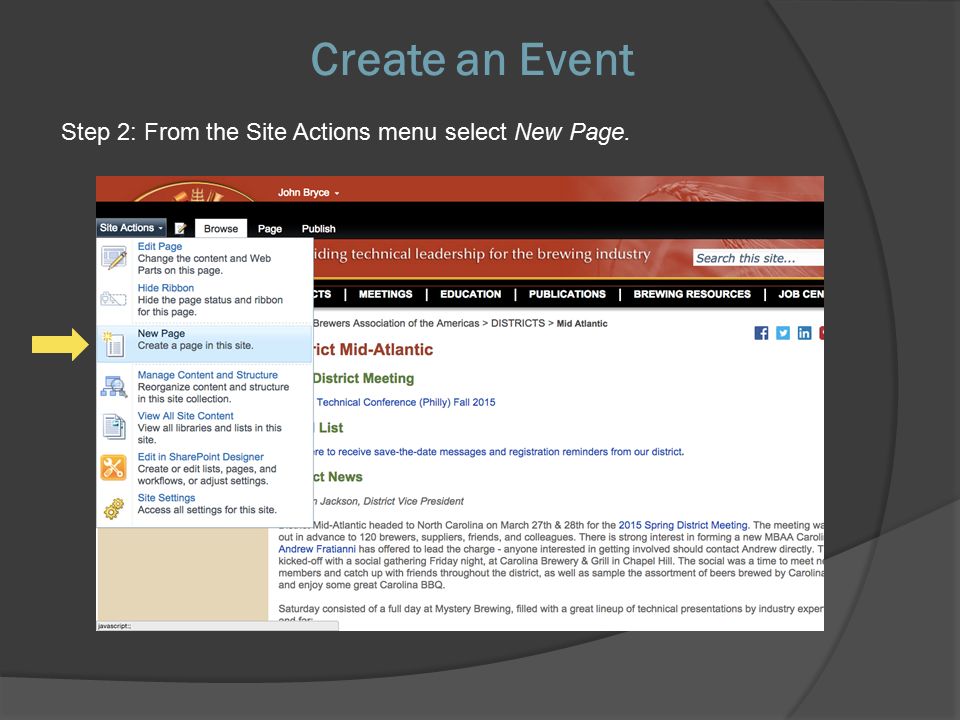Open the MEETINGS navigation item
Screen dimensions: 960x720
point(386,294)
